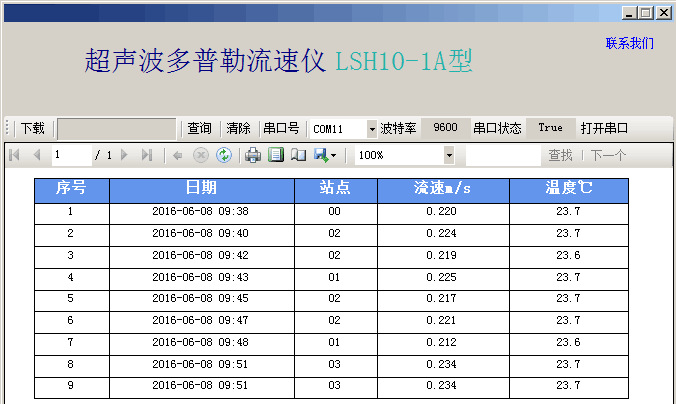
Task: Click the 查找 find button
Action: [560, 155]
